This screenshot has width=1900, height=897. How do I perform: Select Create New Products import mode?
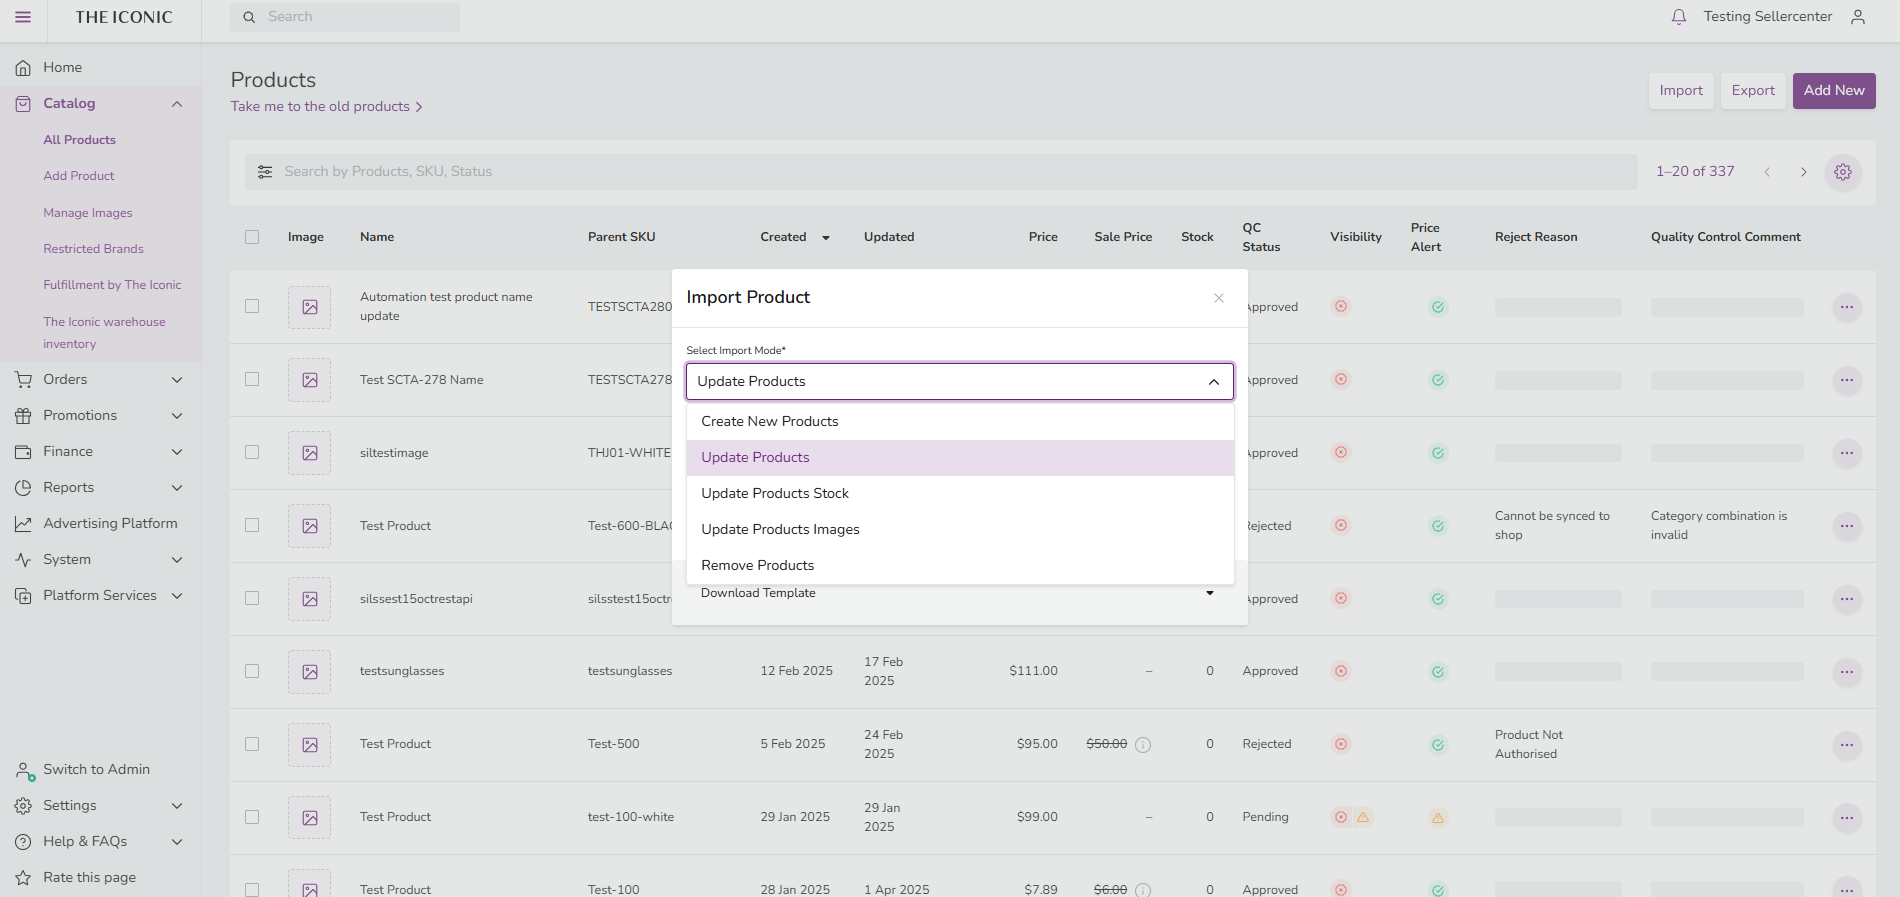coord(960,422)
